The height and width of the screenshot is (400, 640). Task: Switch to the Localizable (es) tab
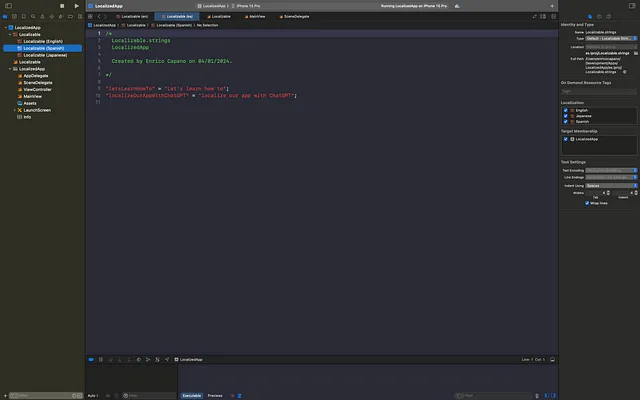point(177,17)
